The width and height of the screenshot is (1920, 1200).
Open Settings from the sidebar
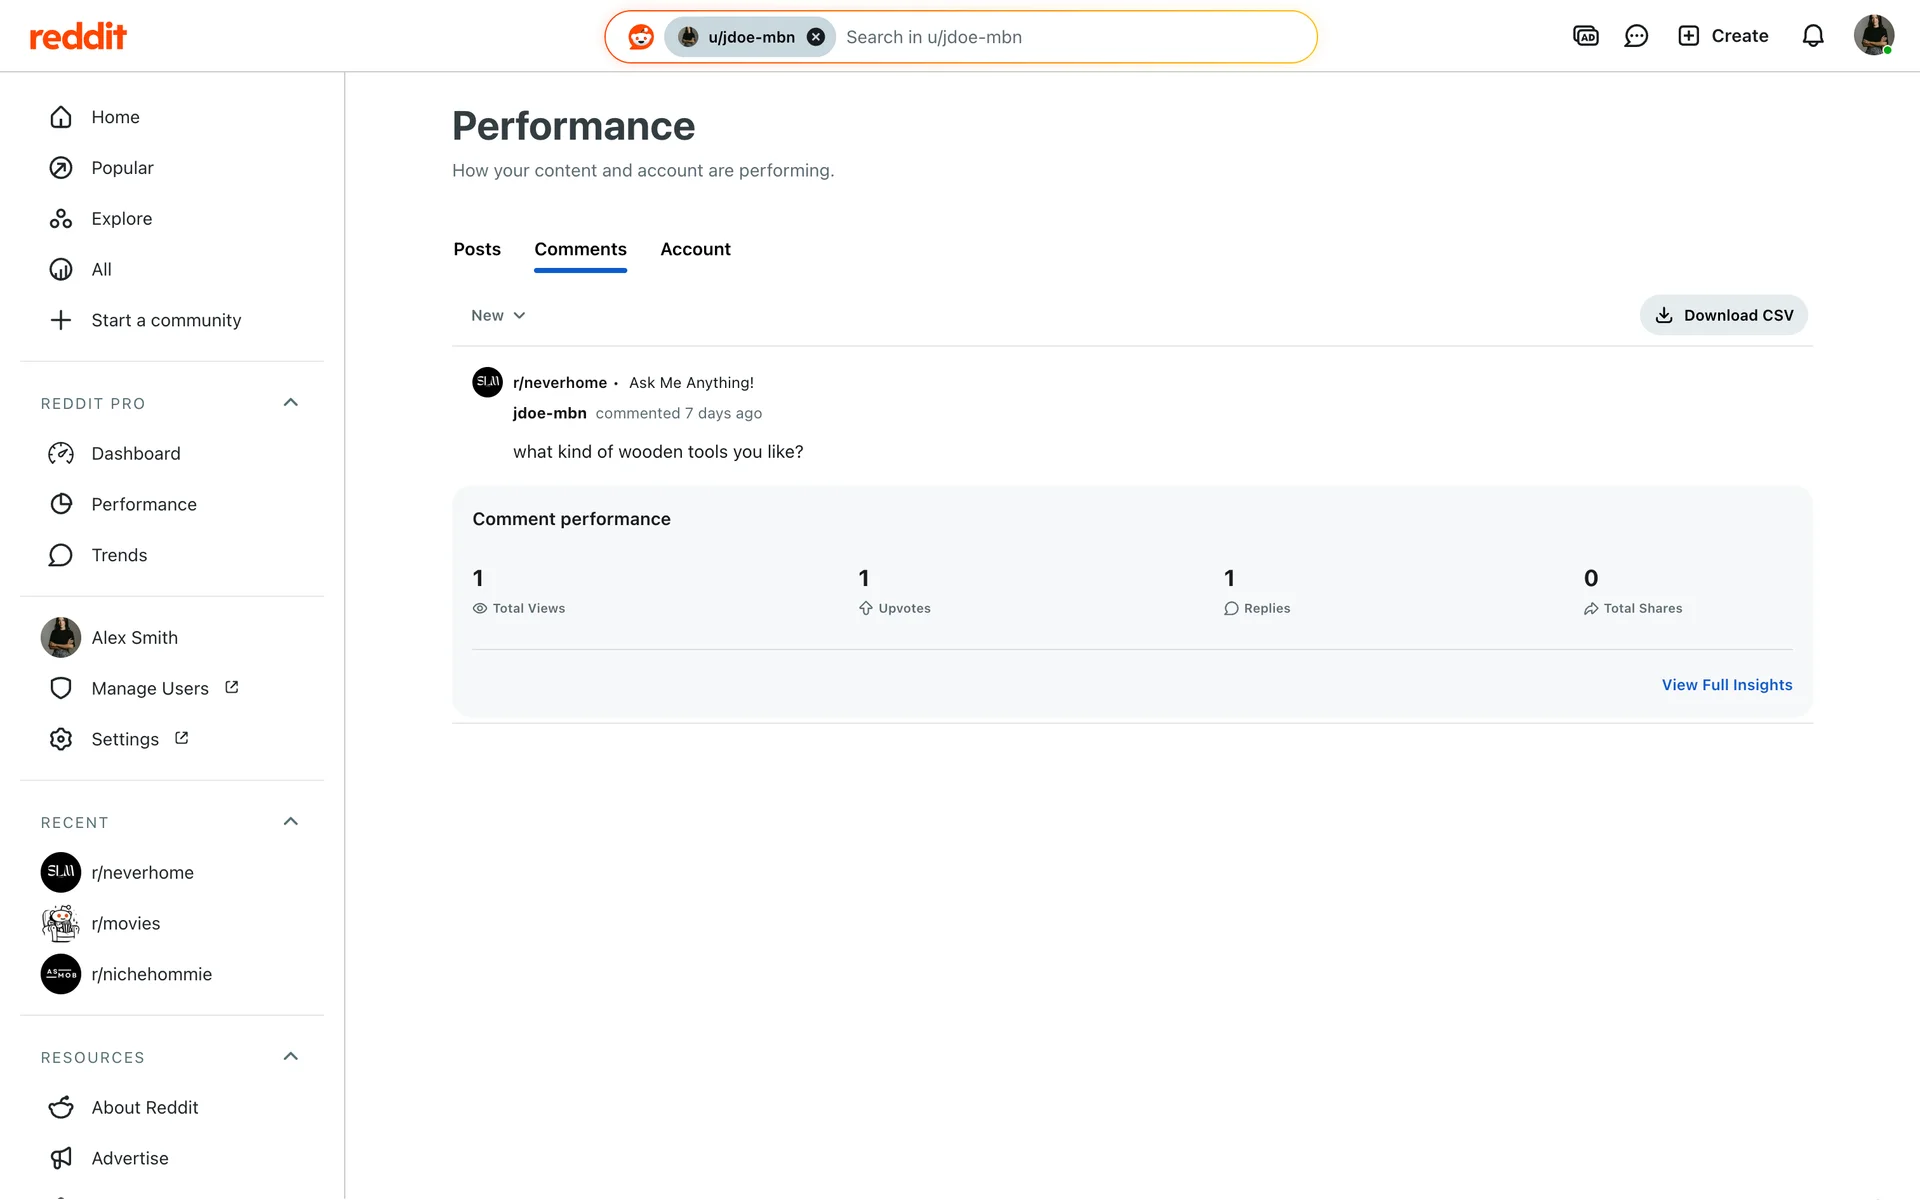[x=124, y=739]
